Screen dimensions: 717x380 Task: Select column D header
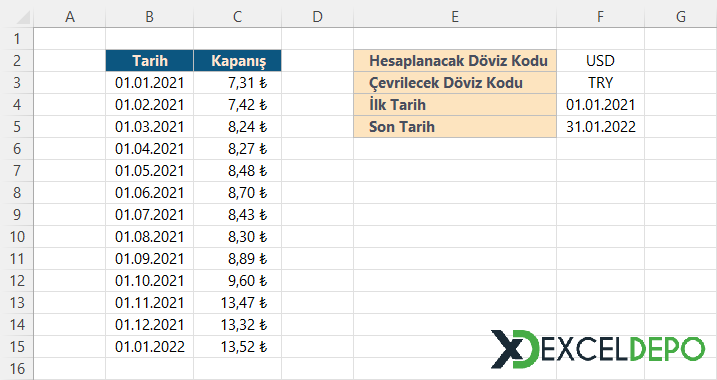point(317,17)
